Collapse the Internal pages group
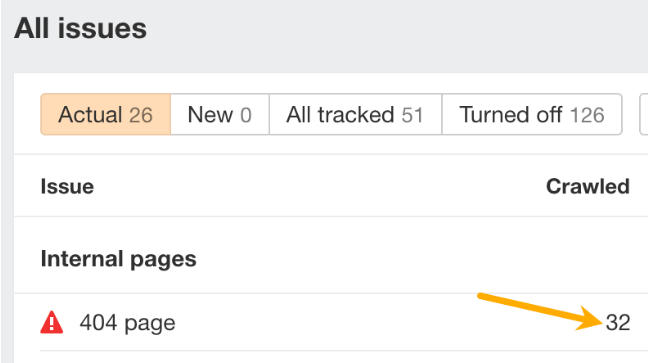This screenshot has width=648, height=363. [119, 259]
